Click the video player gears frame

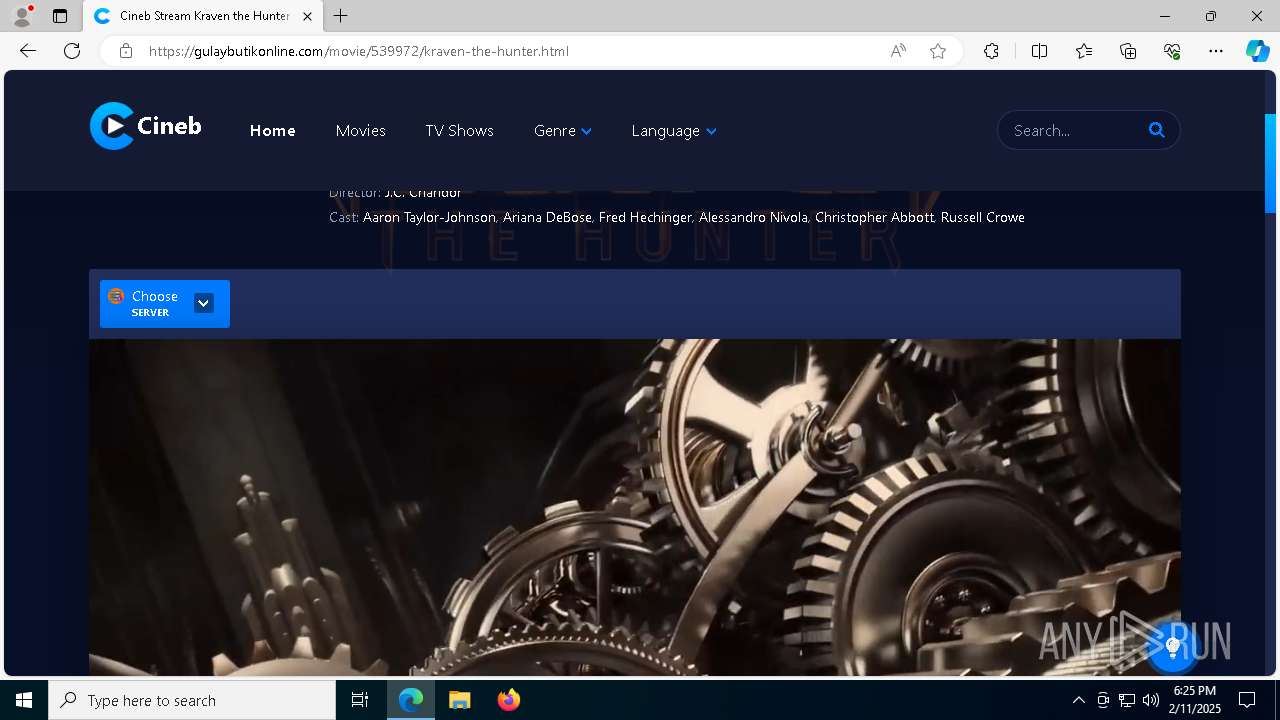[x=635, y=507]
